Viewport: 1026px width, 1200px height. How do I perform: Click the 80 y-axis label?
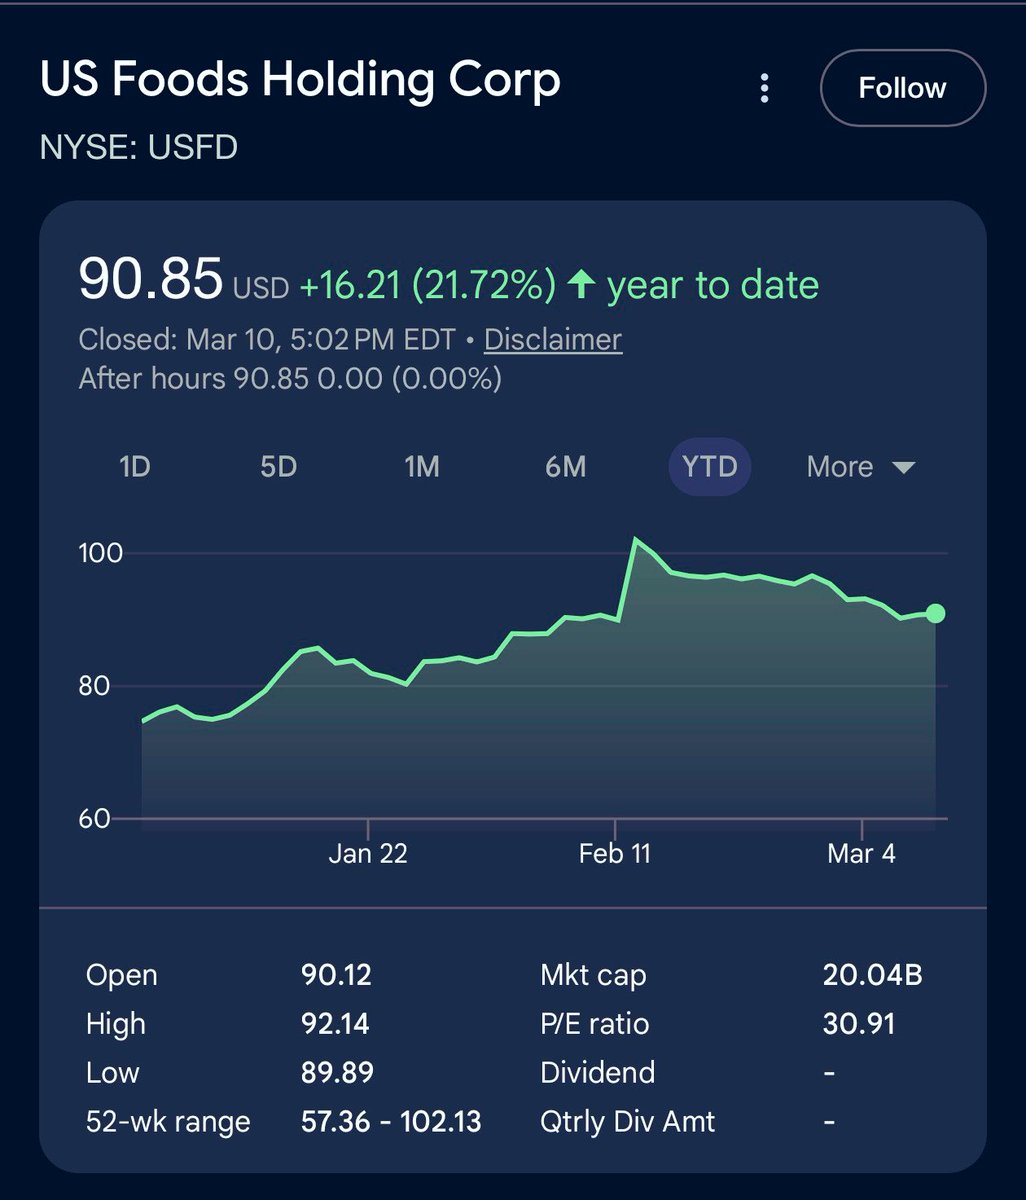pyautogui.click(x=95, y=686)
